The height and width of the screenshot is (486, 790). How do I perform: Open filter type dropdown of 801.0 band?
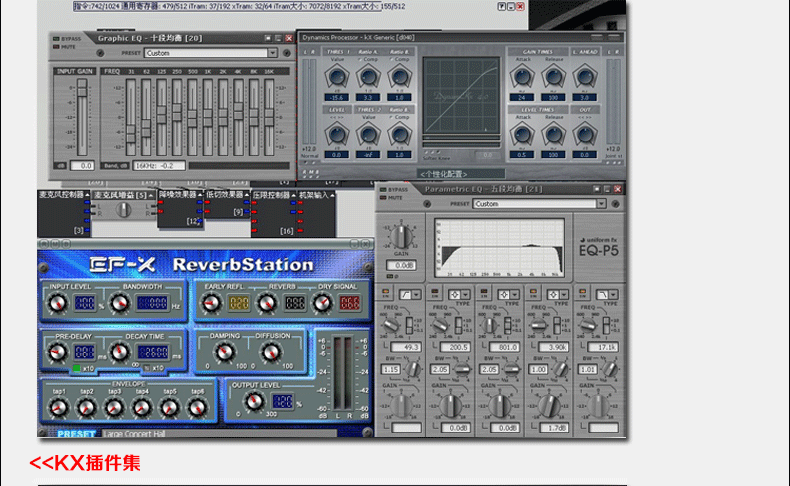(x=515, y=294)
